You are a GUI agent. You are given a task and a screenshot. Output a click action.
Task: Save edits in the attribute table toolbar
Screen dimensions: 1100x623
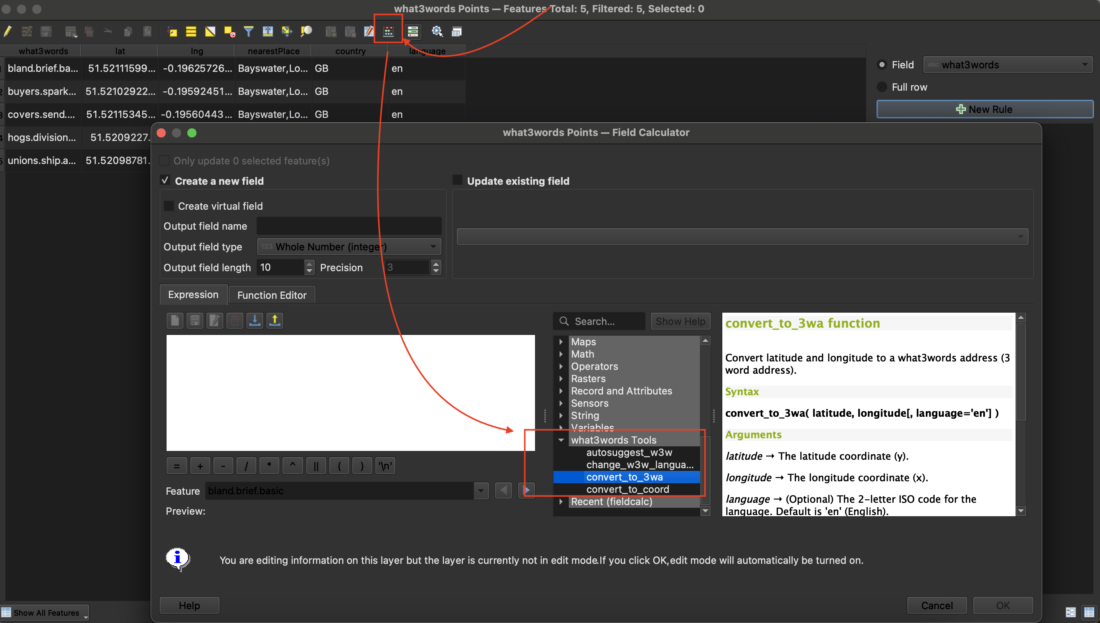click(46, 32)
